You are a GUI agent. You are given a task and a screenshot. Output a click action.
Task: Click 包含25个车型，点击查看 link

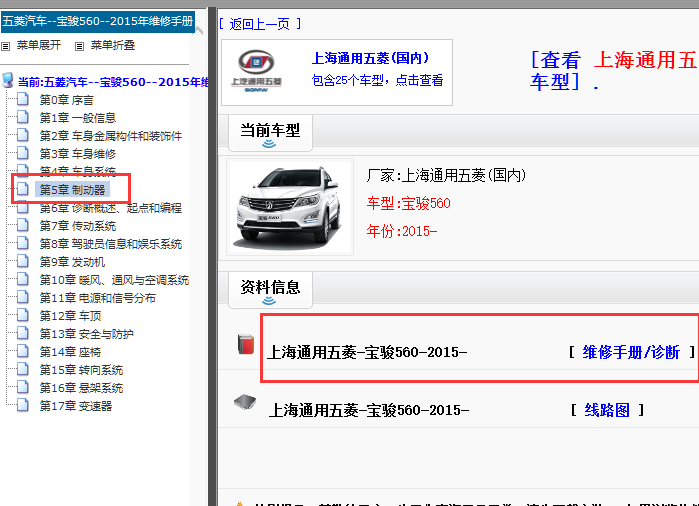377,80
